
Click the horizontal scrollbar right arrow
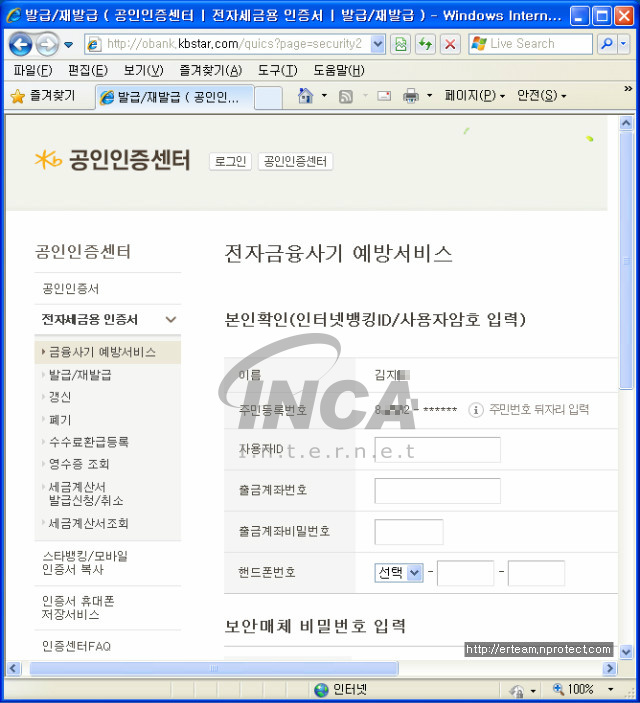pos(610,668)
